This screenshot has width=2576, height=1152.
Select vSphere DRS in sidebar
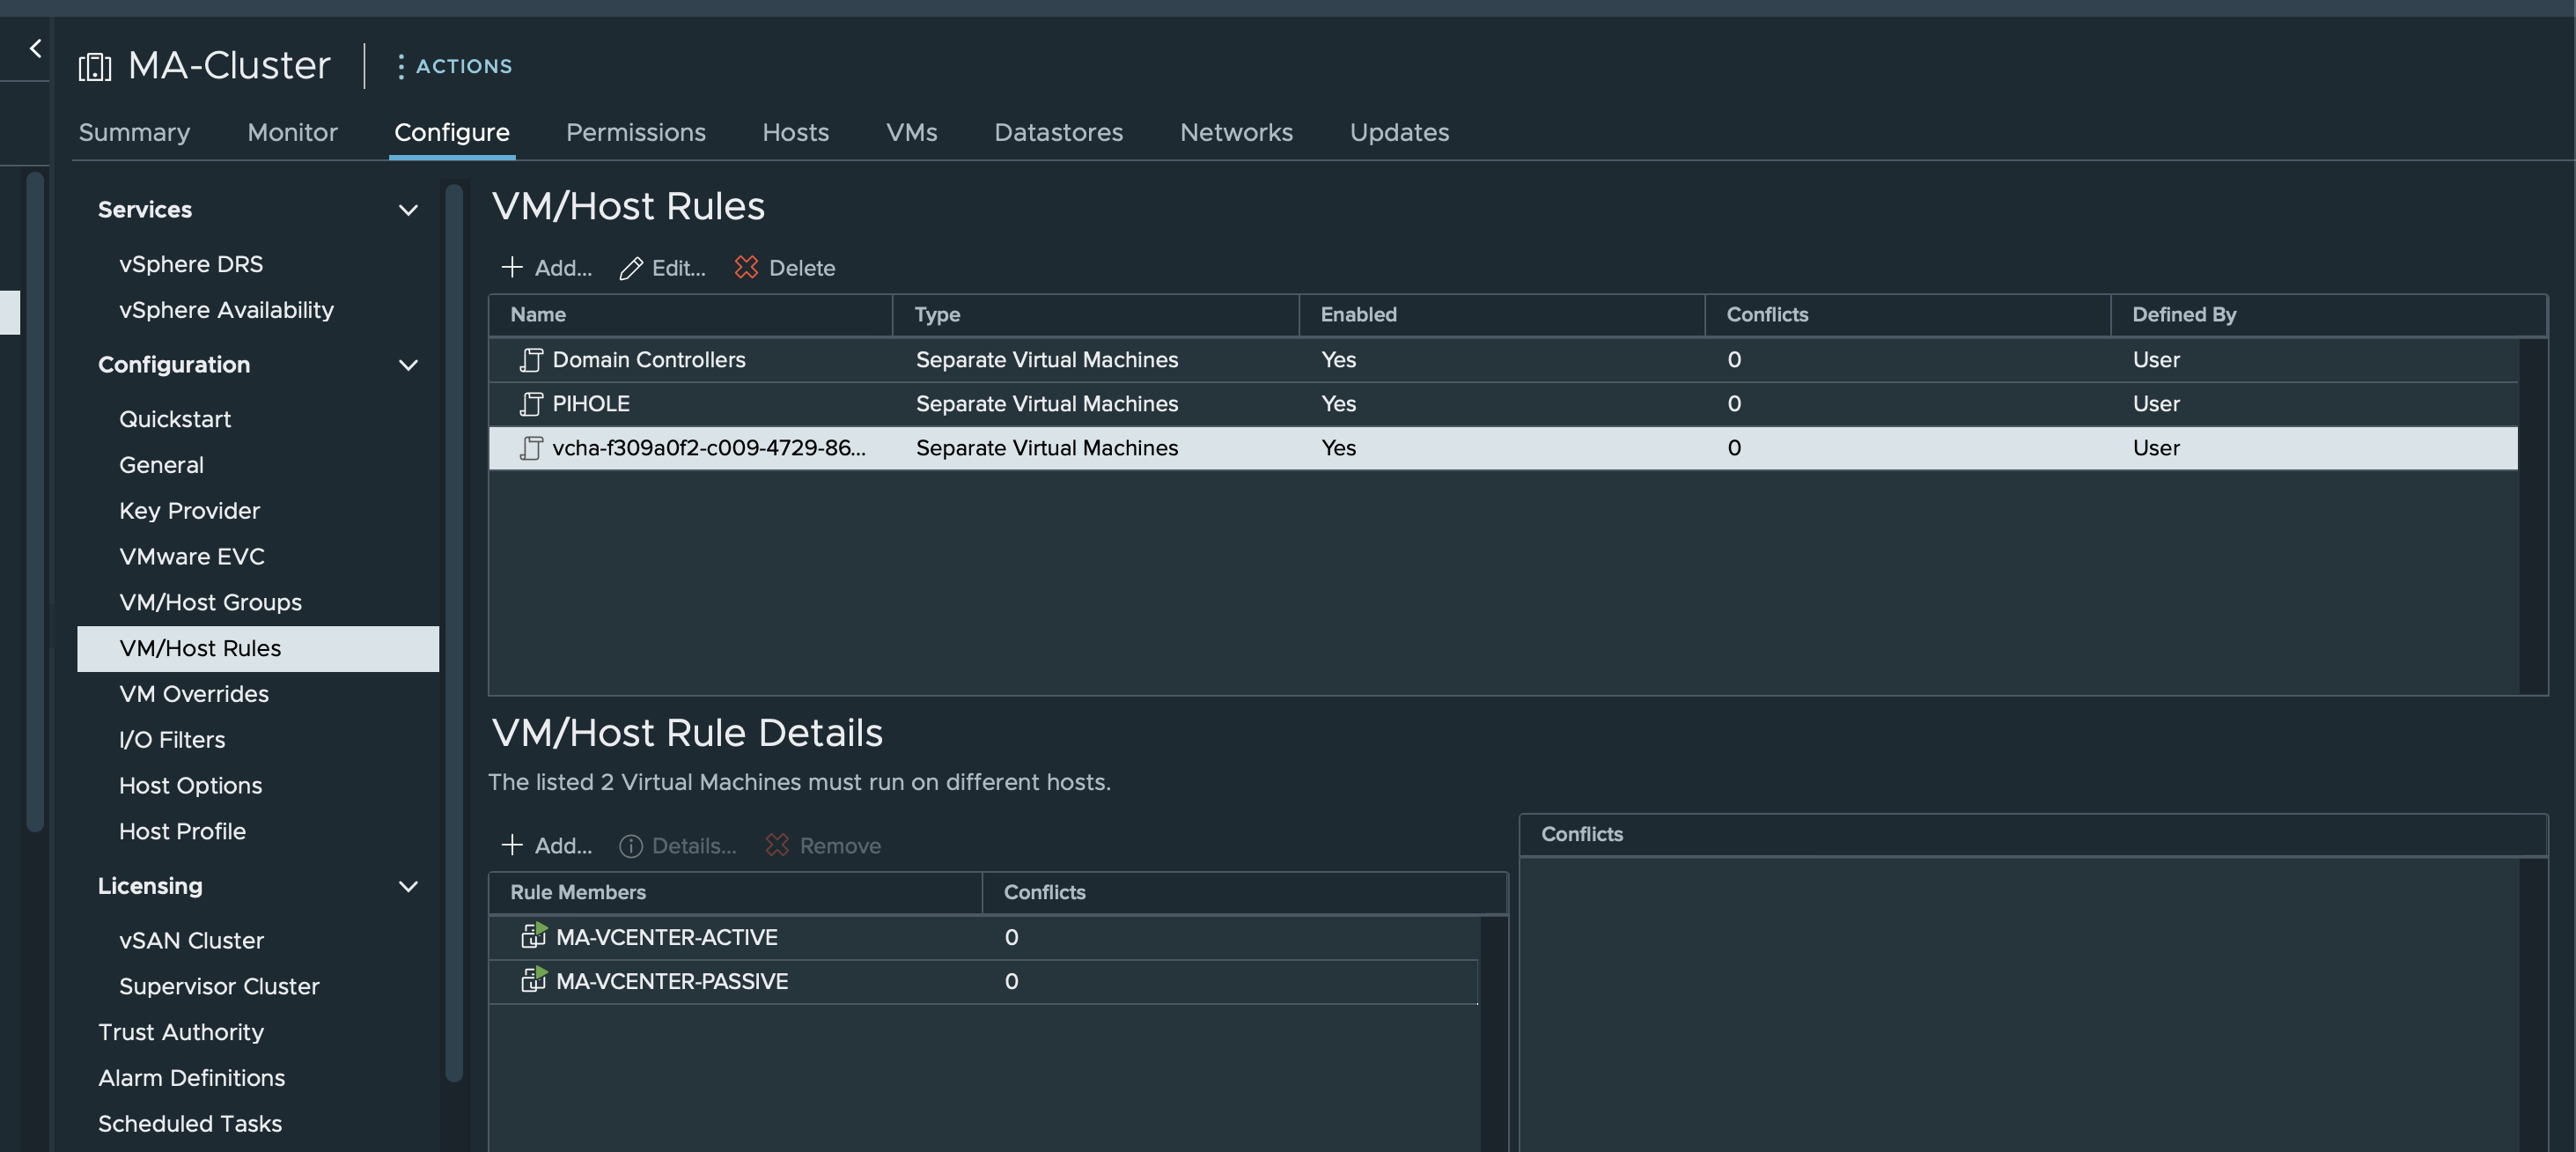pyautogui.click(x=191, y=264)
